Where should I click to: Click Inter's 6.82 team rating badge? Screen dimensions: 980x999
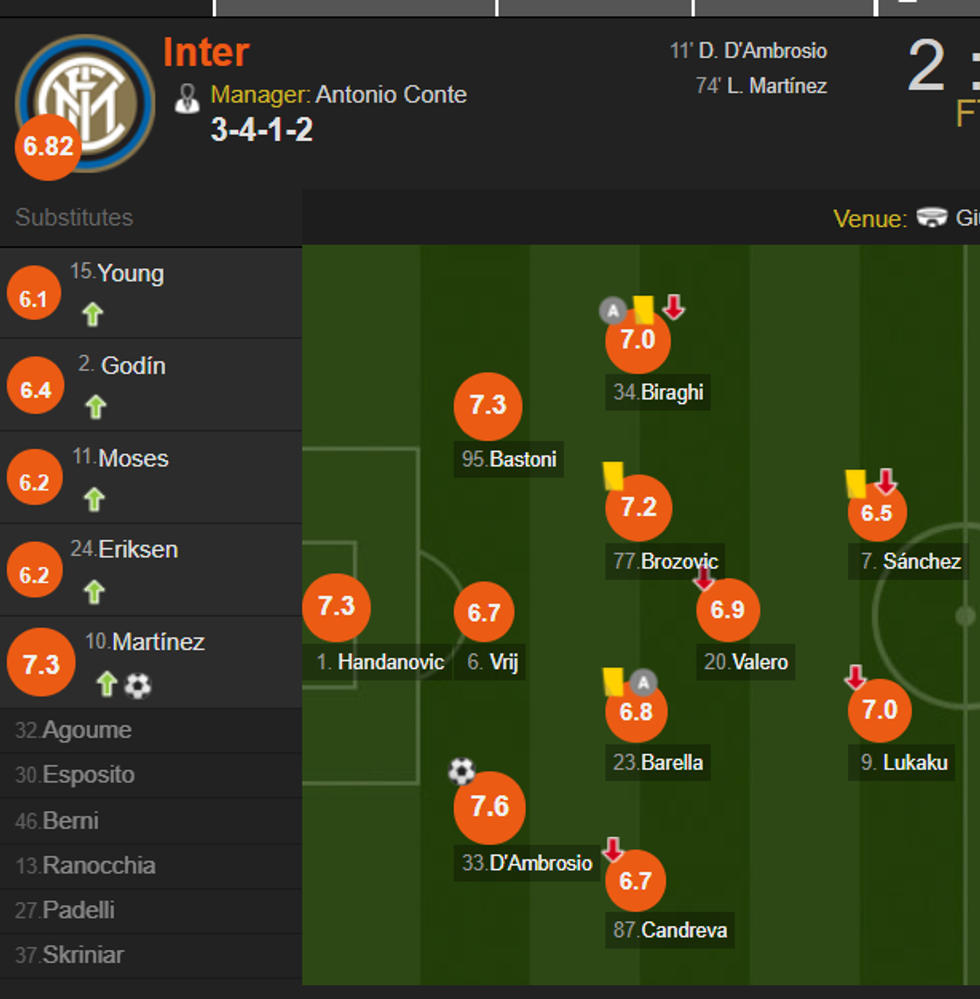click(48, 147)
